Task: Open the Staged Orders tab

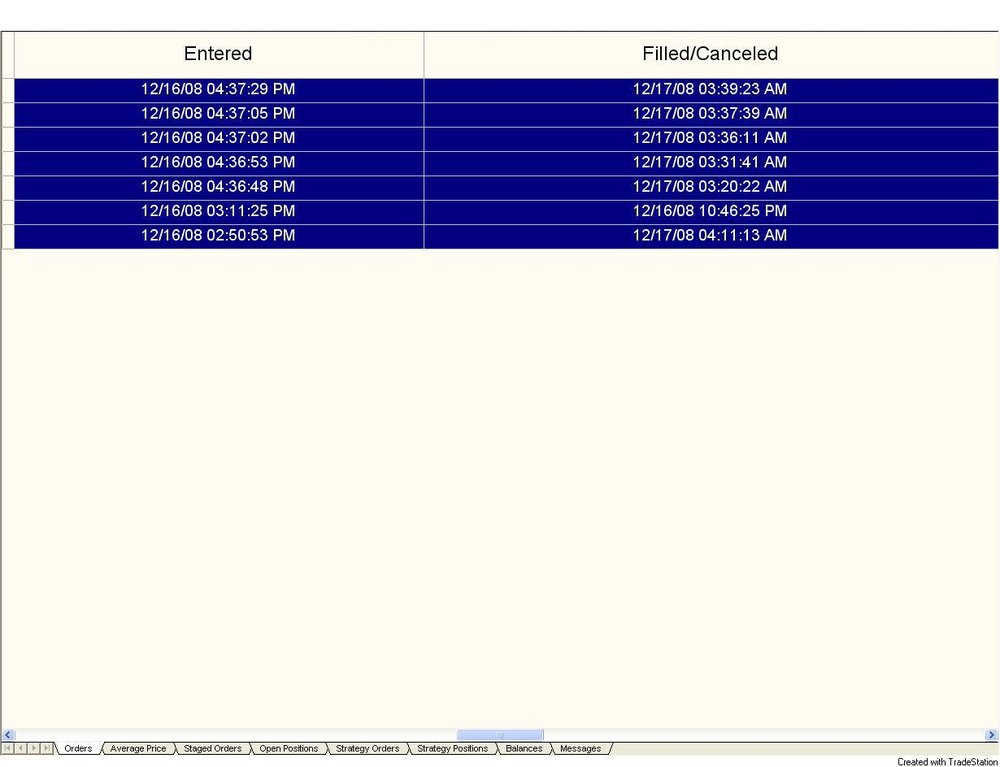Action: coord(212,749)
